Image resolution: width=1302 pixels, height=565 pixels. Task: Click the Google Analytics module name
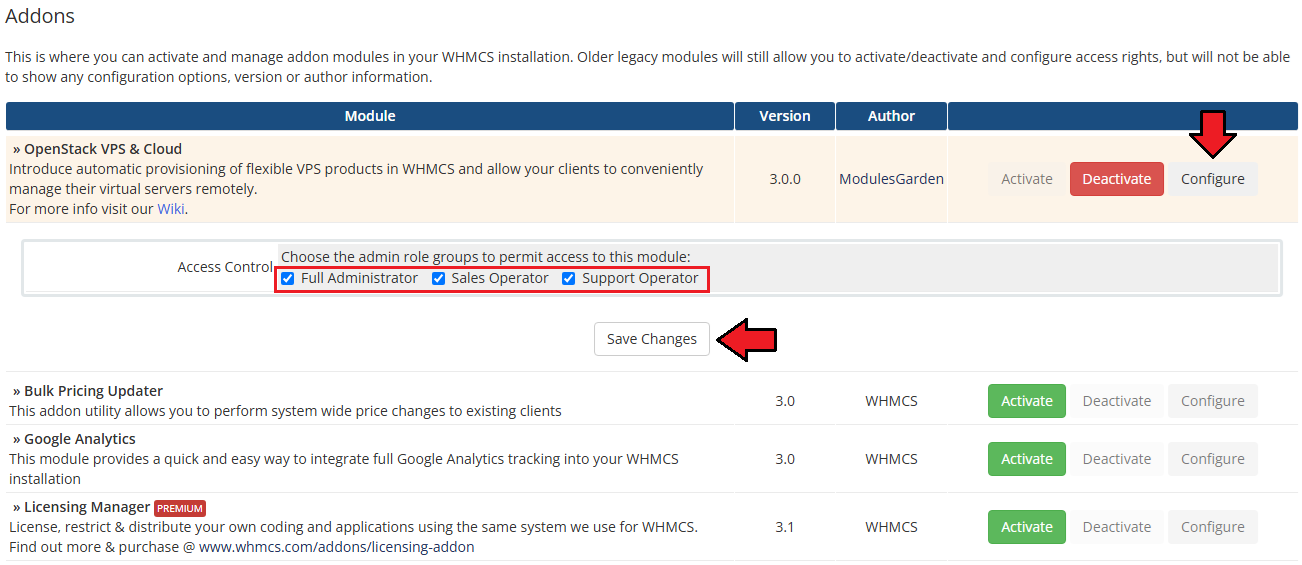click(x=79, y=439)
